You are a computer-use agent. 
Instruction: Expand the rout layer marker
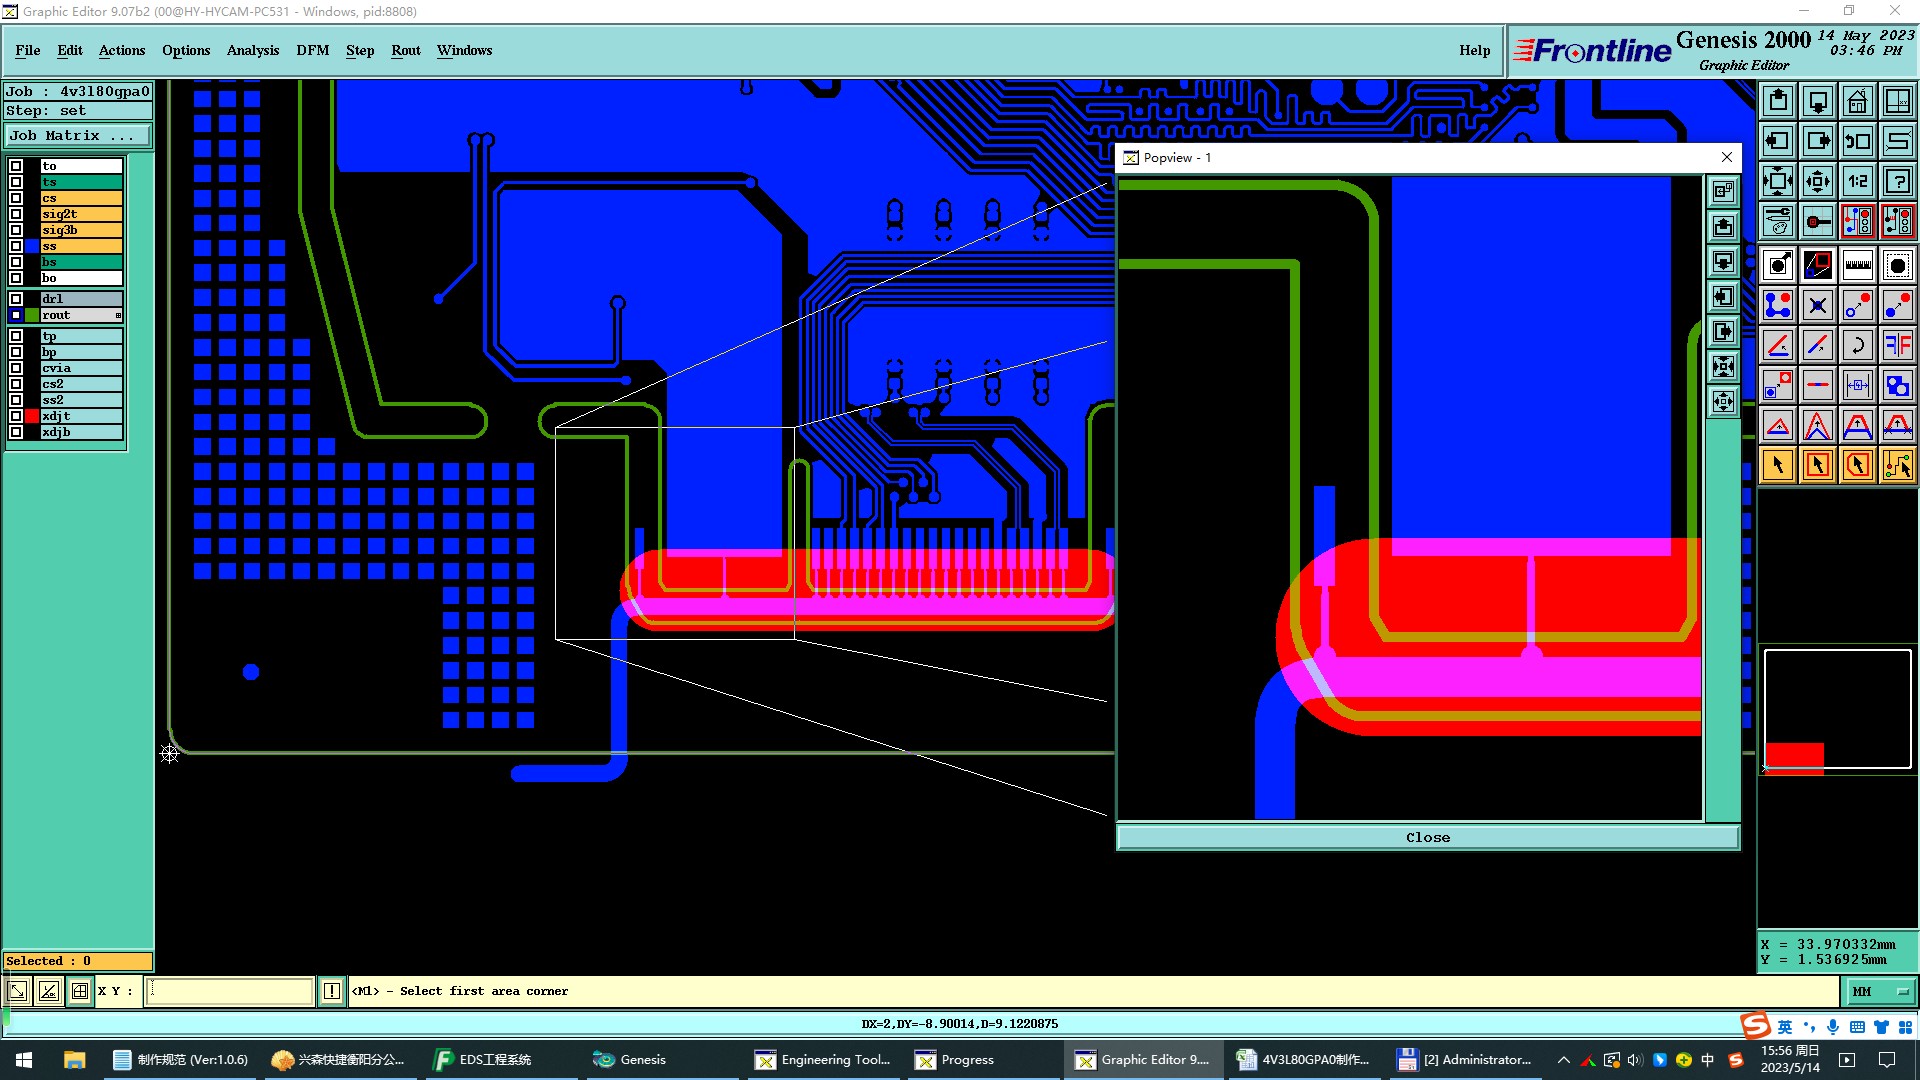click(x=118, y=315)
